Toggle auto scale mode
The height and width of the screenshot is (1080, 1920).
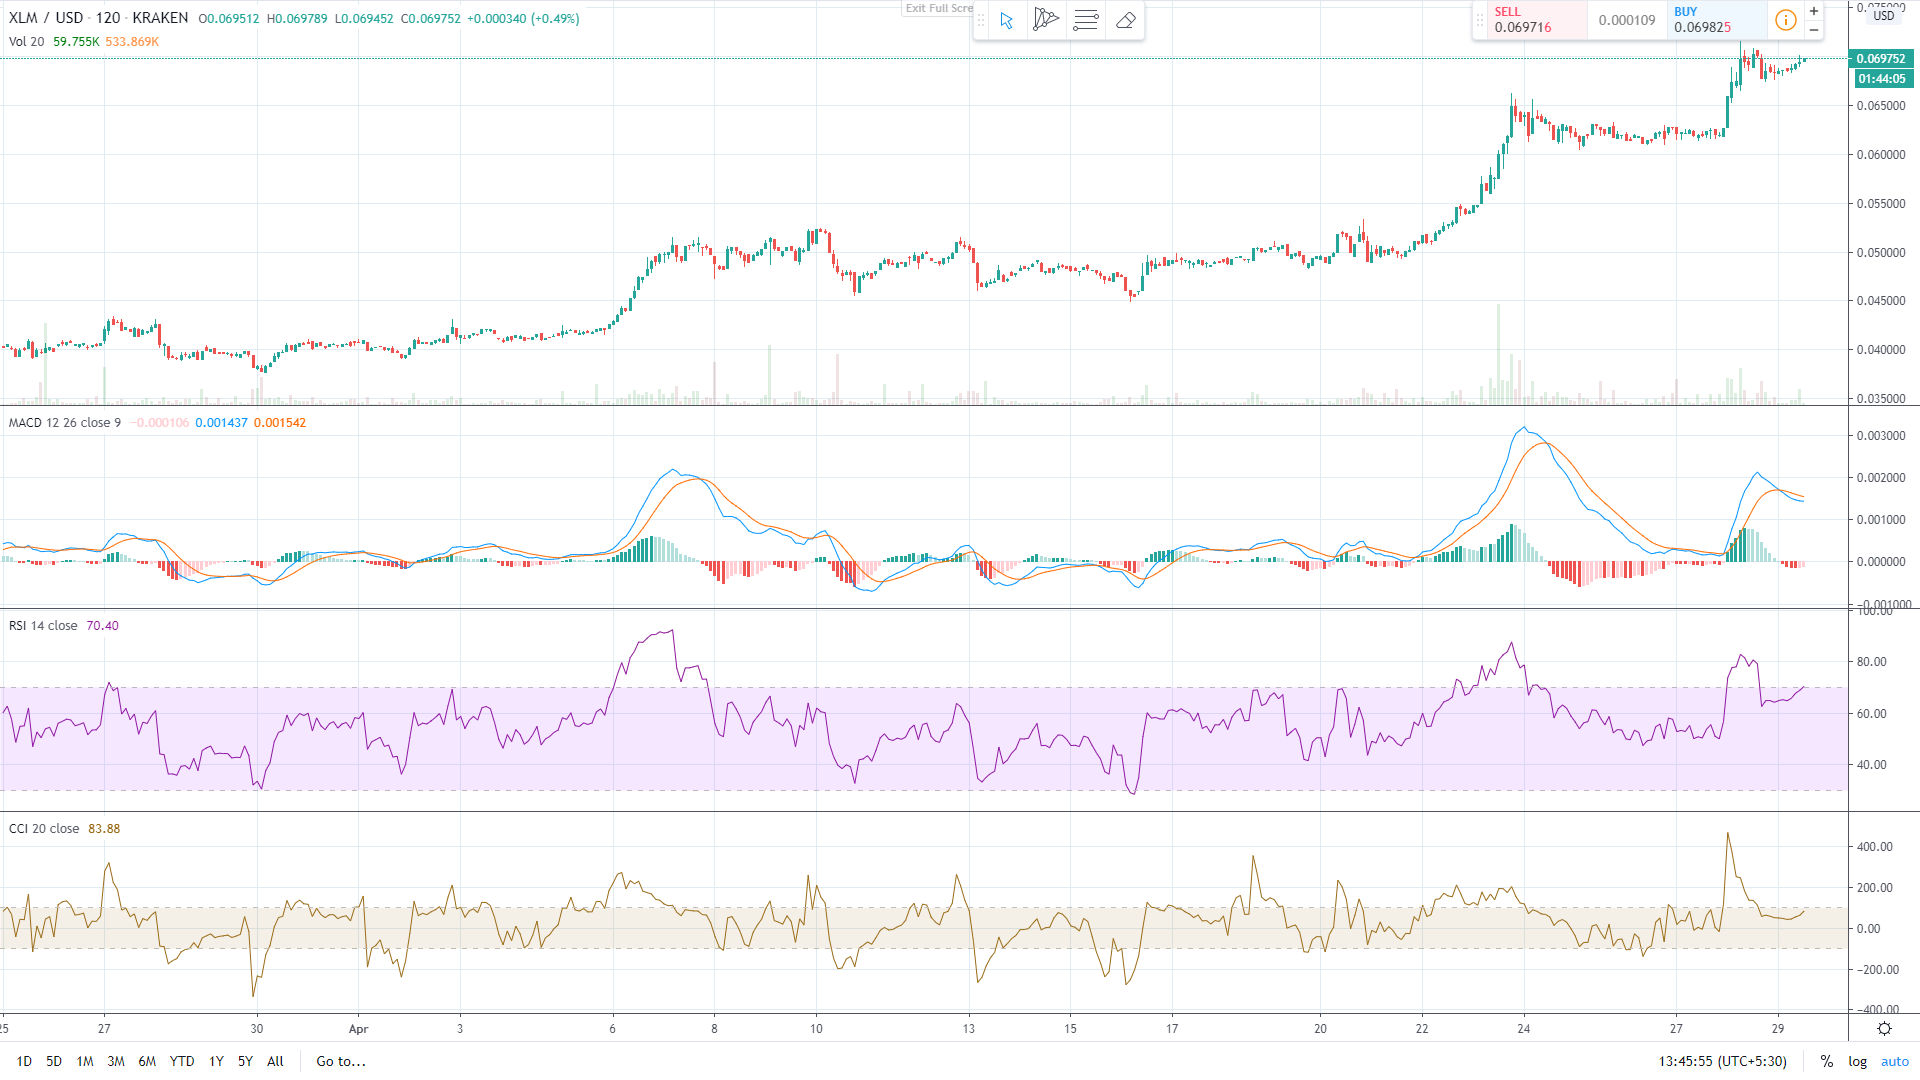click(1895, 1062)
